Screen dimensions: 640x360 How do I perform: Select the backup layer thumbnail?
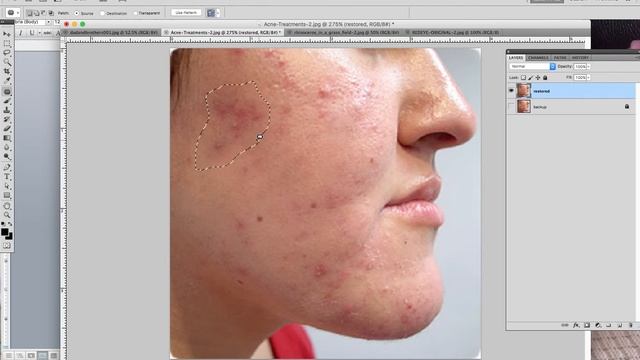[523, 107]
